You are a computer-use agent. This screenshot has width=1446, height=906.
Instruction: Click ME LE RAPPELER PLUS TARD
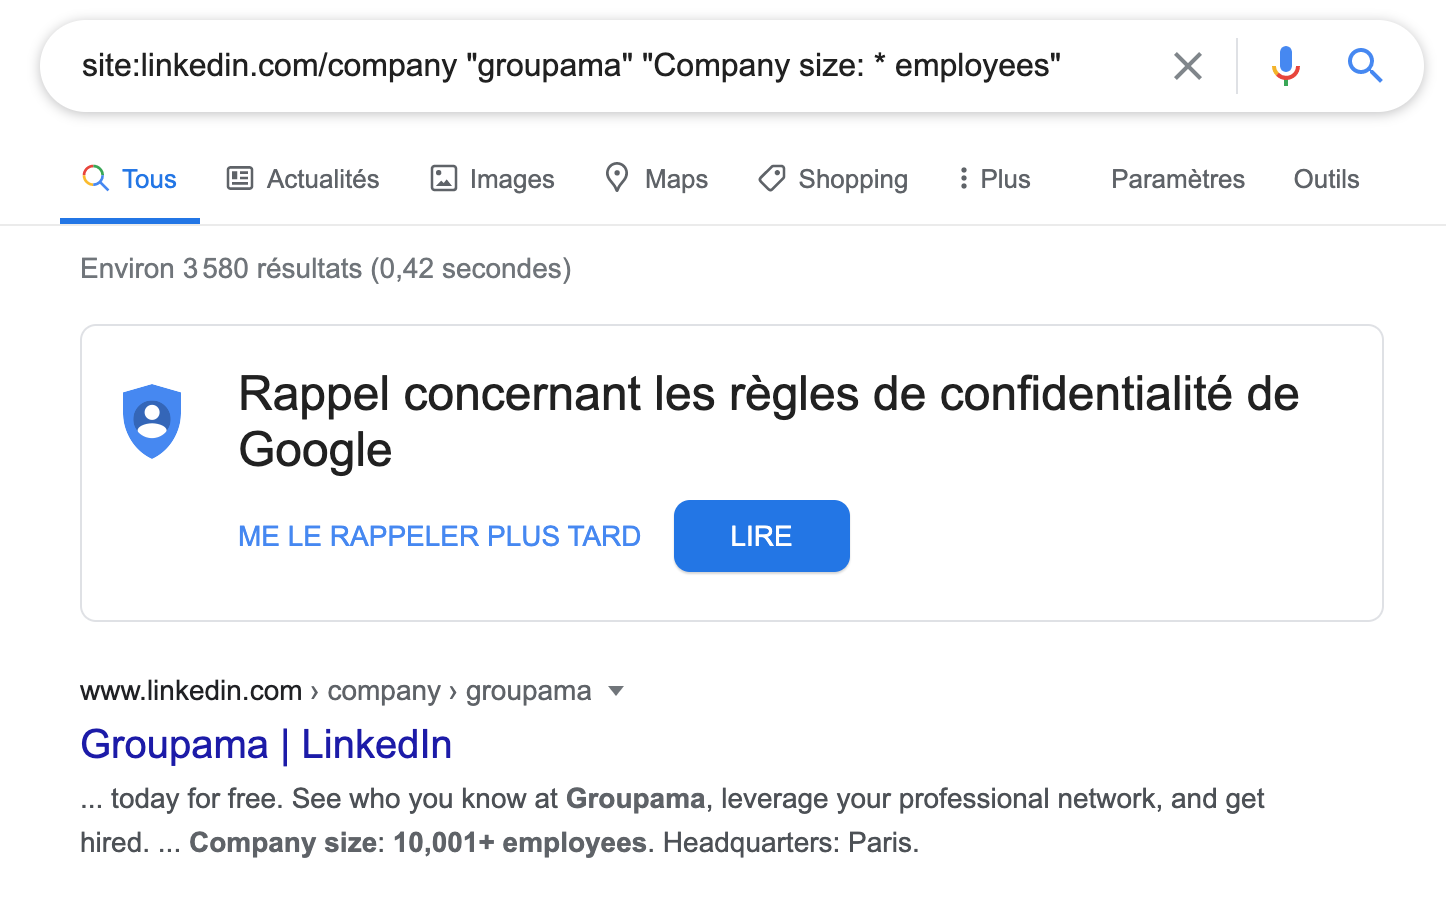[439, 536]
